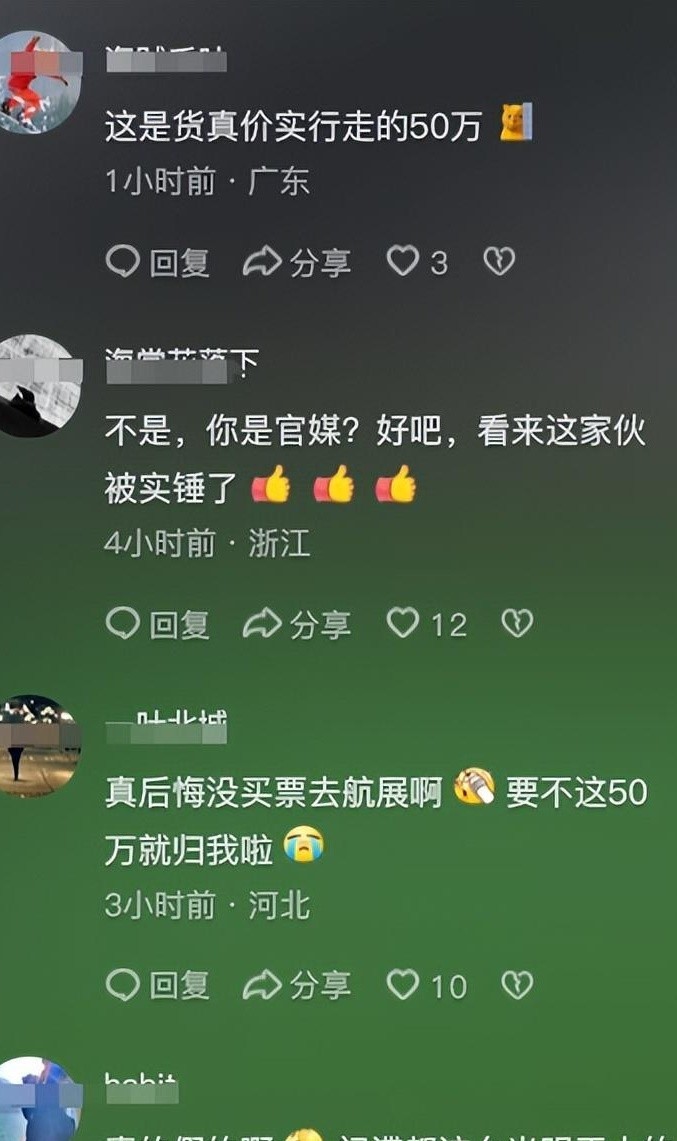Tap broken heart on 浙江 comment
Screen dimensions: 677x1141
click(x=518, y=624)
